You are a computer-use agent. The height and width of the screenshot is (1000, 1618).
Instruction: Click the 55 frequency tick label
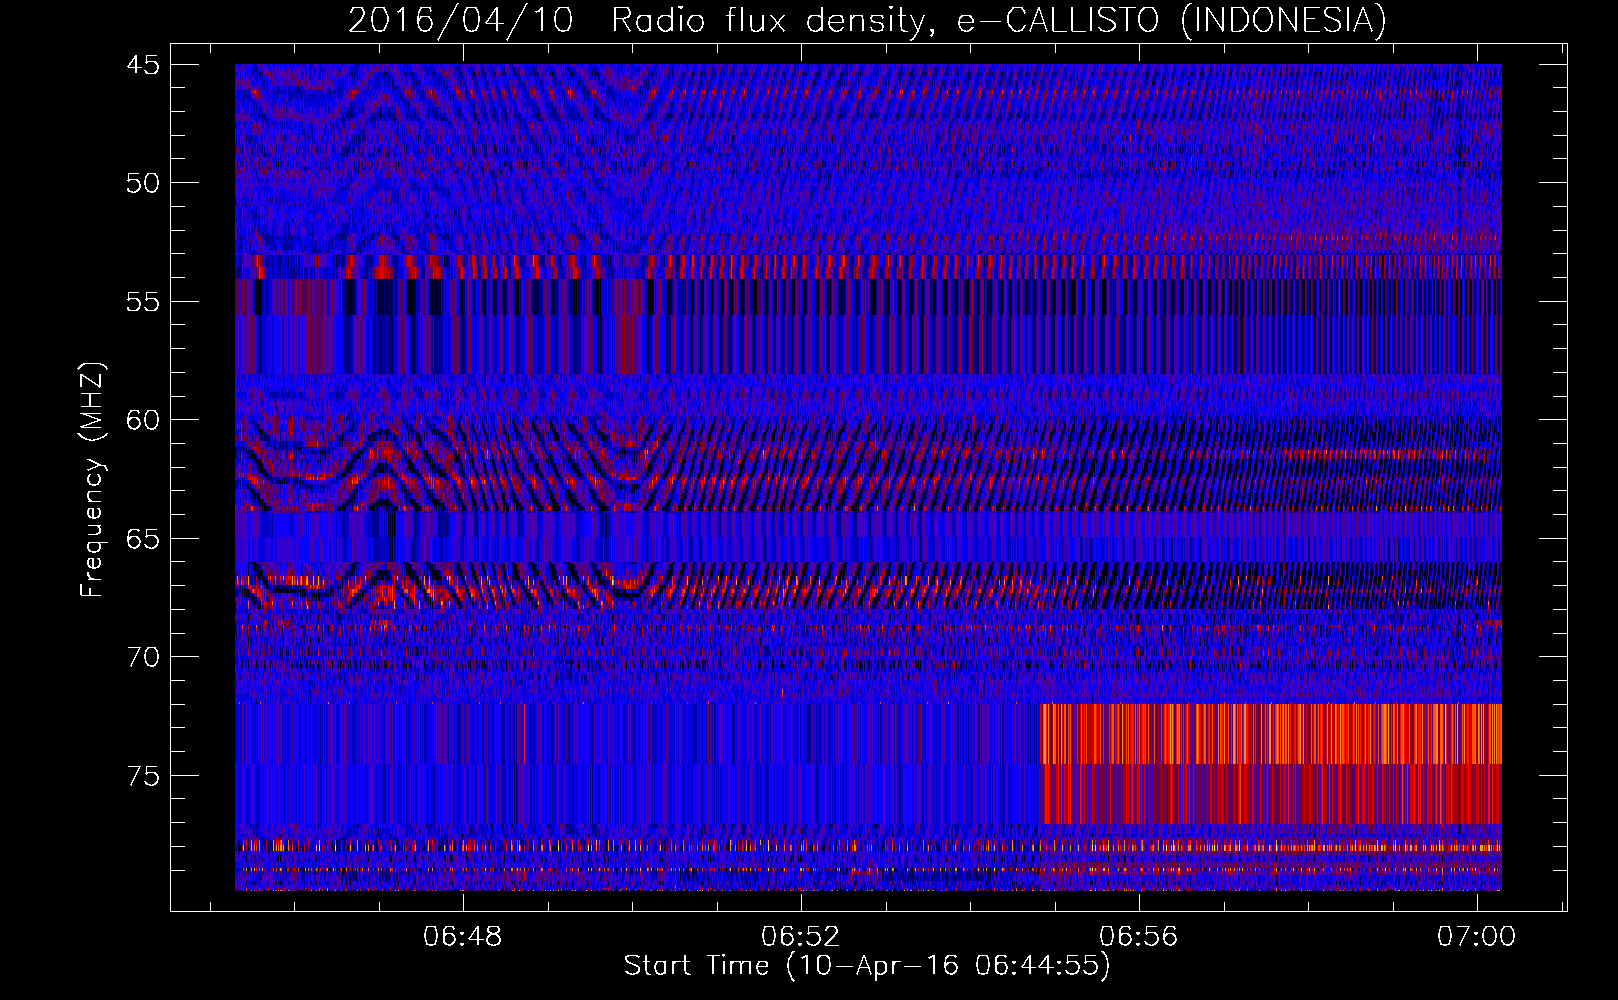click(x=142, y=302)
